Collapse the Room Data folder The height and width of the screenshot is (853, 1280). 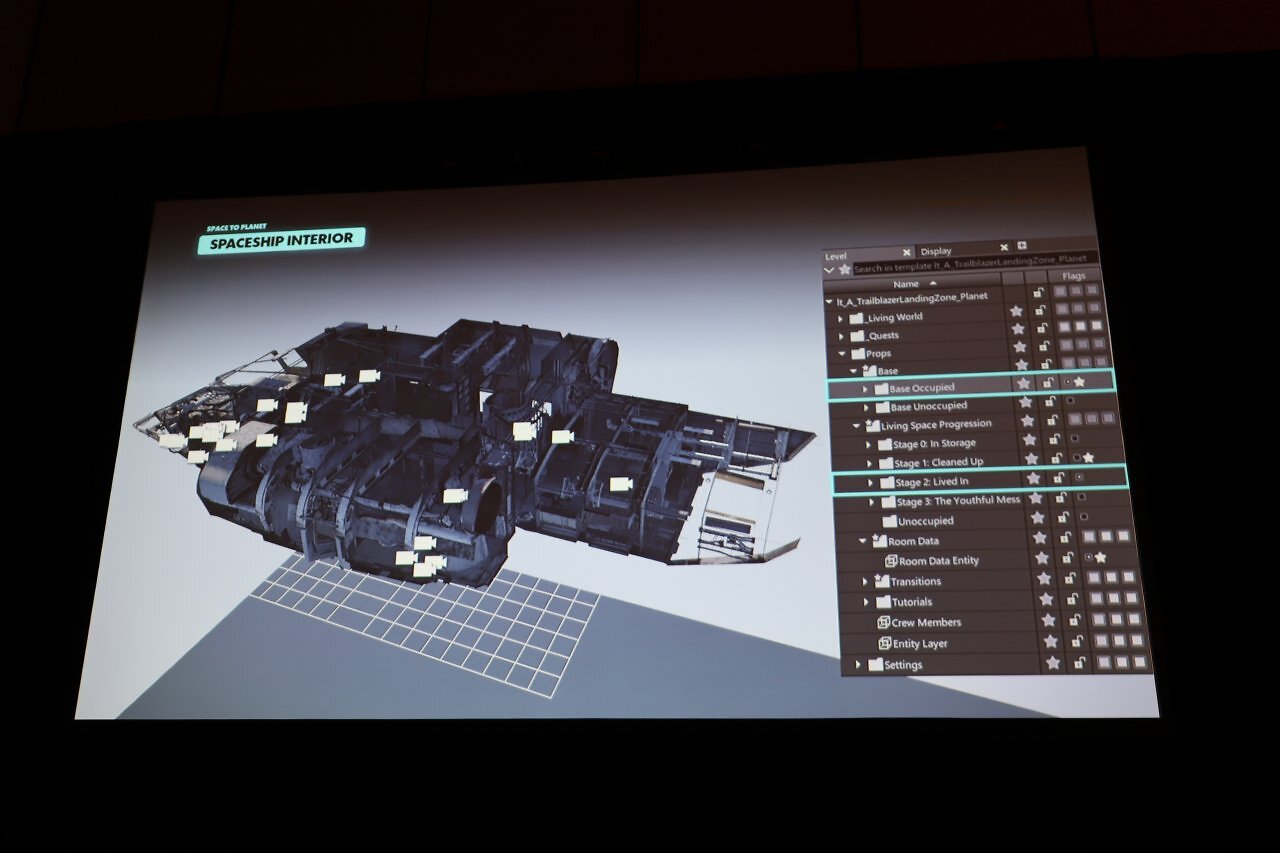[863, 542]
